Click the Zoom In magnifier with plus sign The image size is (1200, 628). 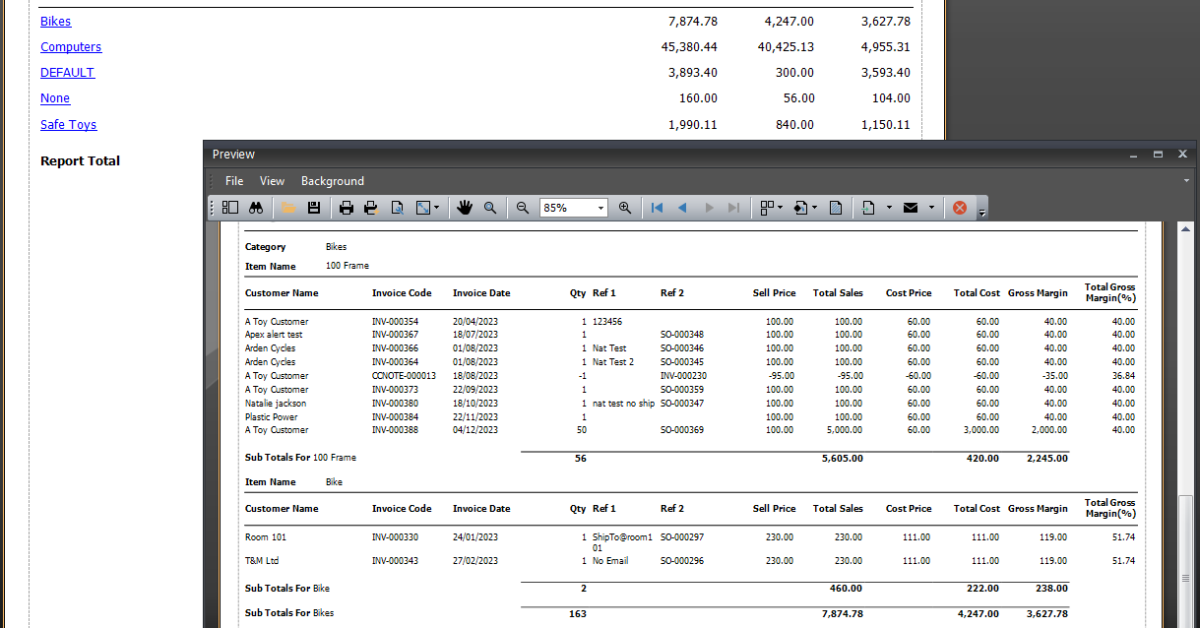pyautogui.click(x=625, y=207)
